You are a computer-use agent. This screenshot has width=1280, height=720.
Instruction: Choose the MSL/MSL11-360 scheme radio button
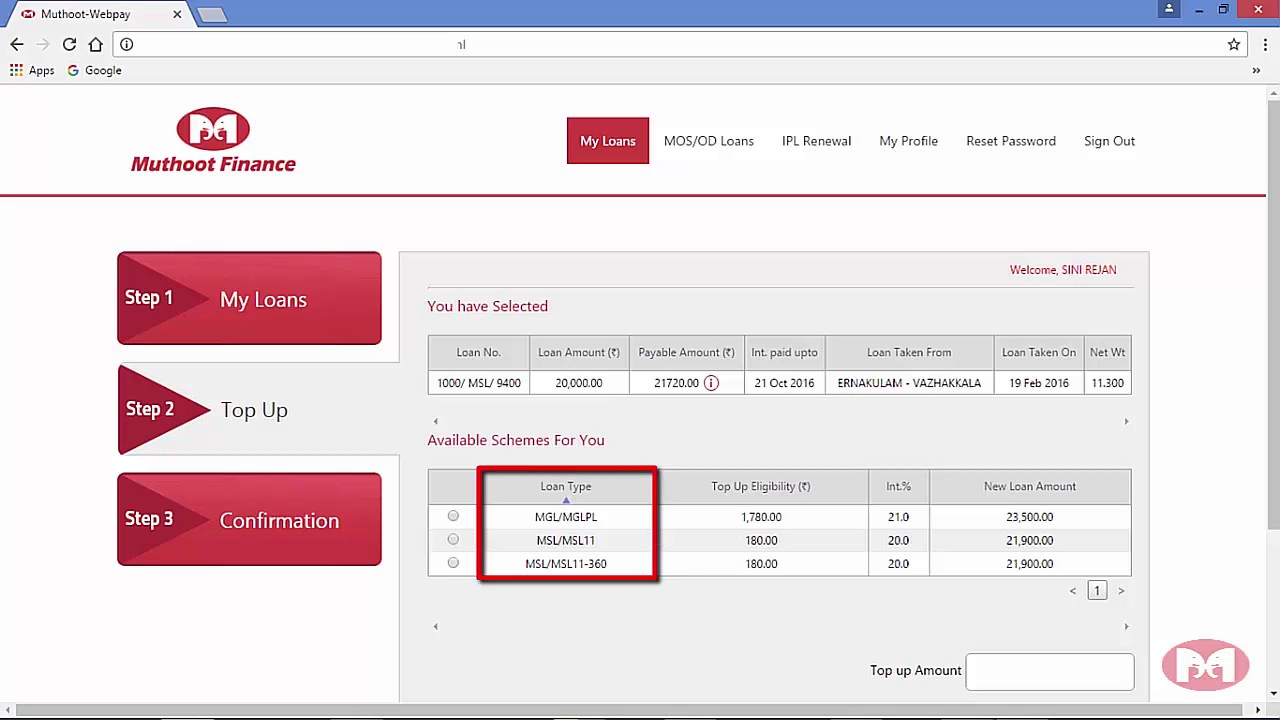pyautogui.click(x=453, y=563)
